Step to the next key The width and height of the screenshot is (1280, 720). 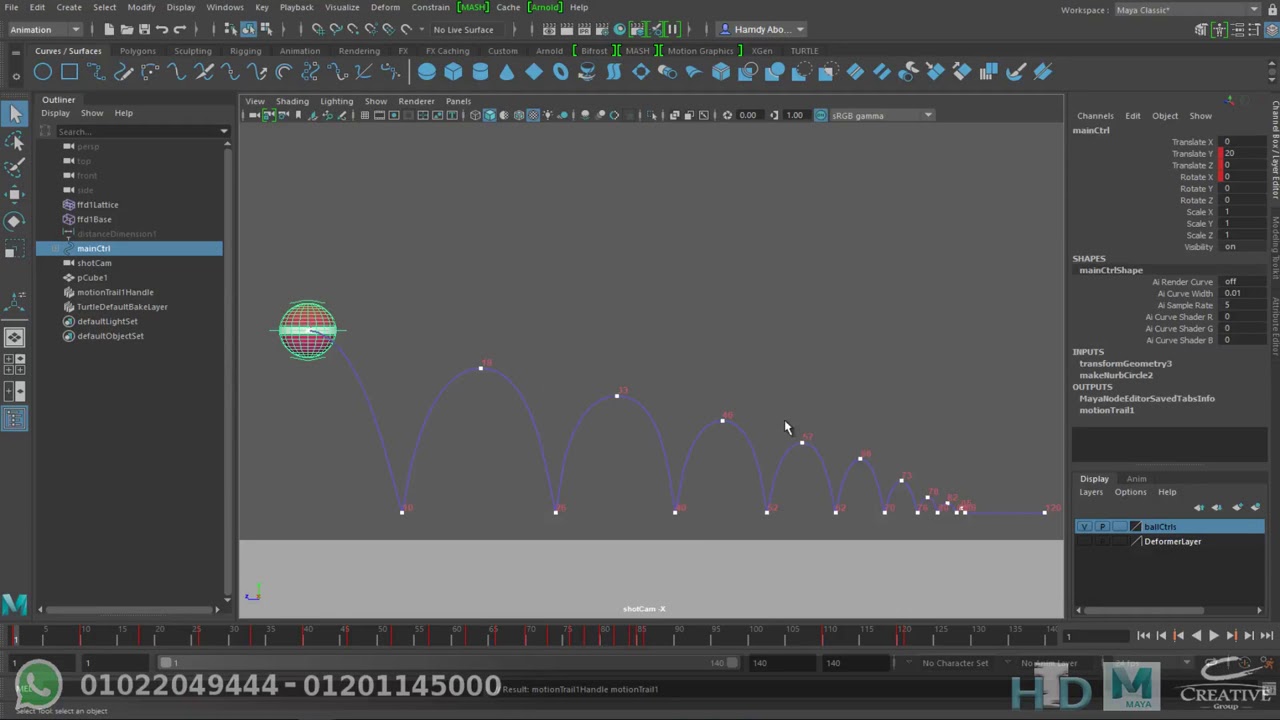coord(1231,635)
